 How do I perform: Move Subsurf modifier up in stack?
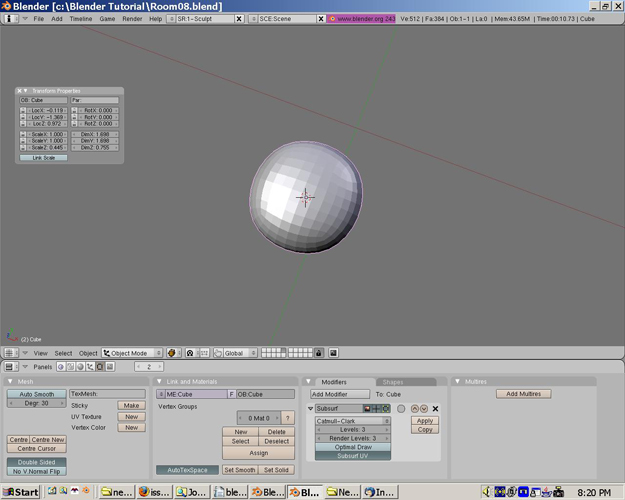(415, 409)
